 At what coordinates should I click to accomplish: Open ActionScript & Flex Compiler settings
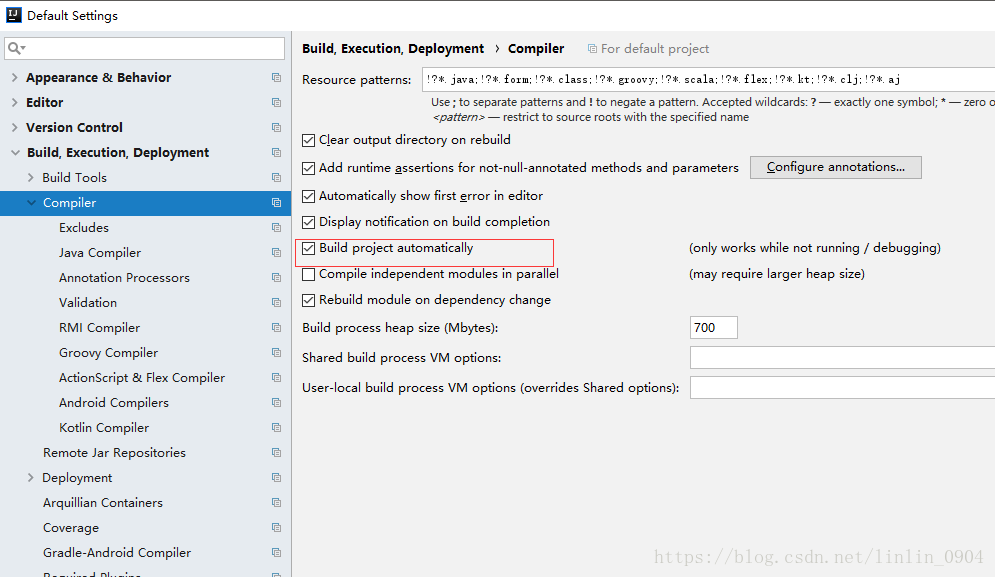coord(142,378)
